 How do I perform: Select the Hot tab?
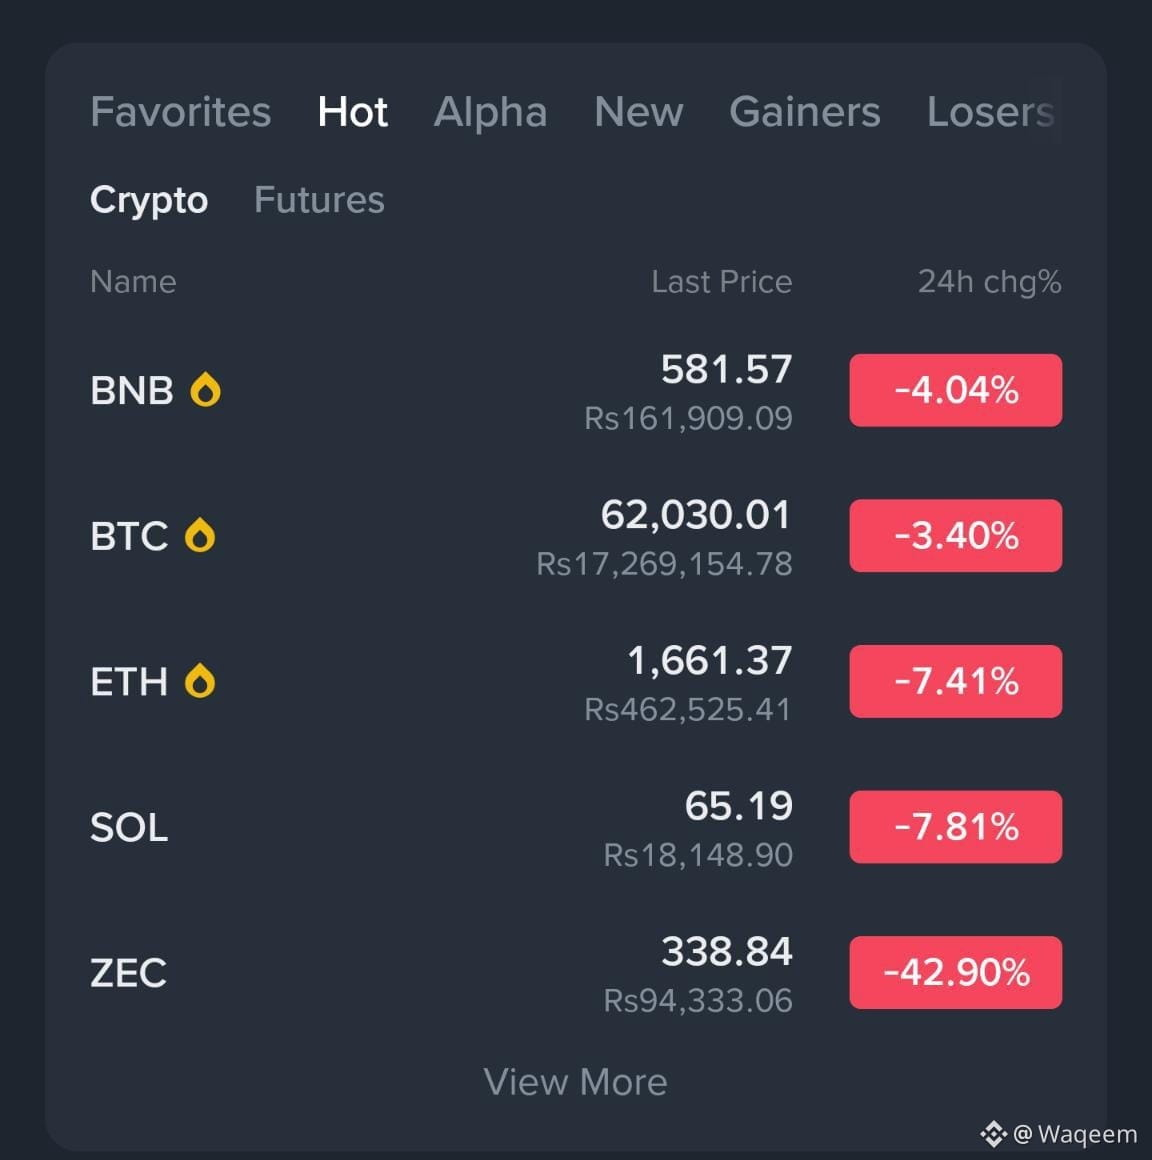[x=352, y=112]
